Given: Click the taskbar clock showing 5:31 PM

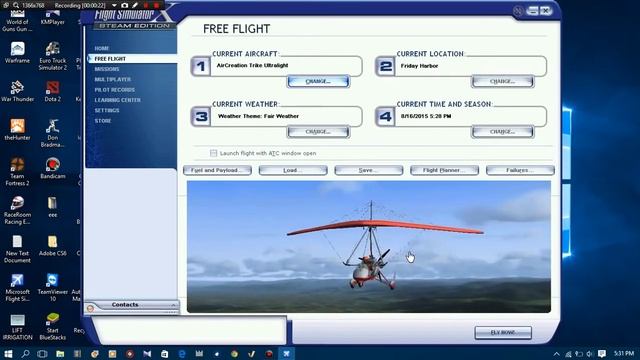Looking at the screenshot, I should point(624,353).
